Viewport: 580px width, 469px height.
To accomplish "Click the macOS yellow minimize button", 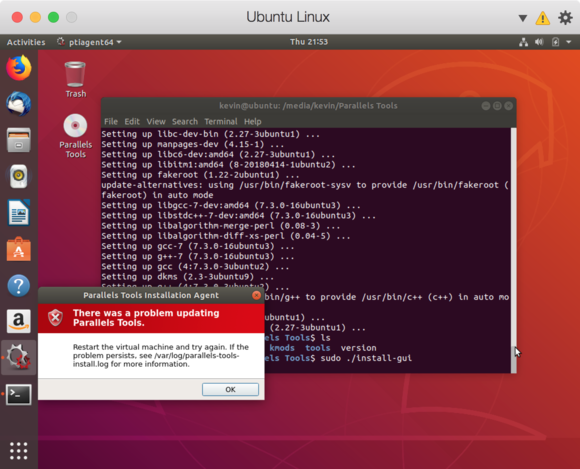I will coord(35,17).
